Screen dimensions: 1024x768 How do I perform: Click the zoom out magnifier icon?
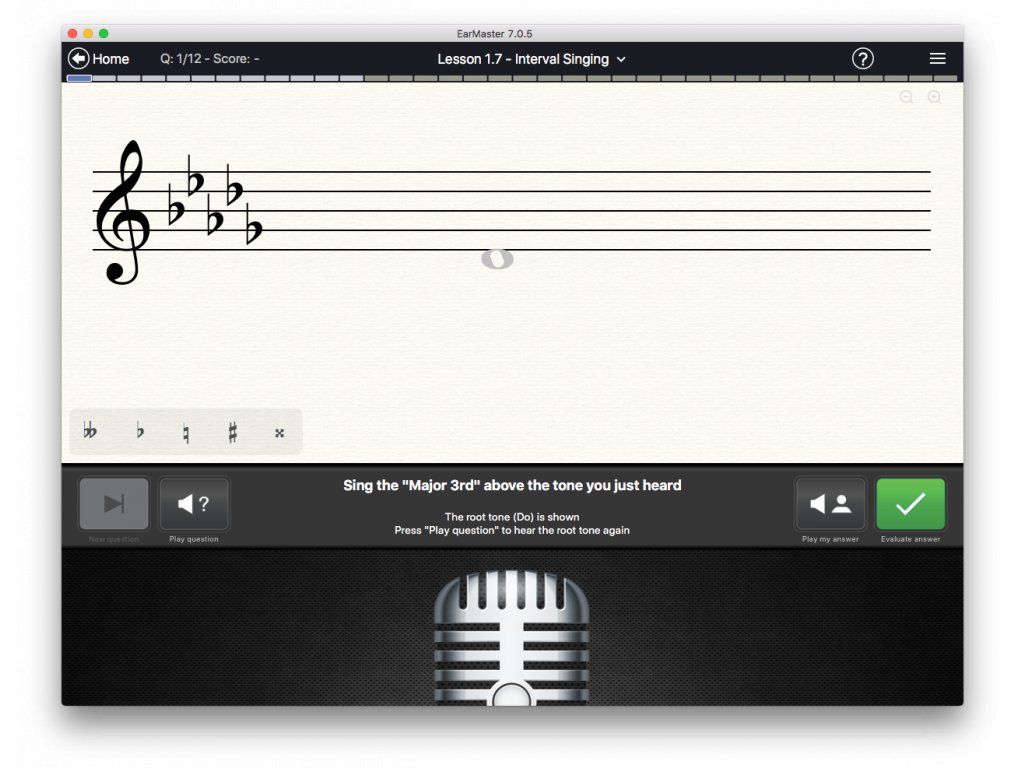(906, 97)
